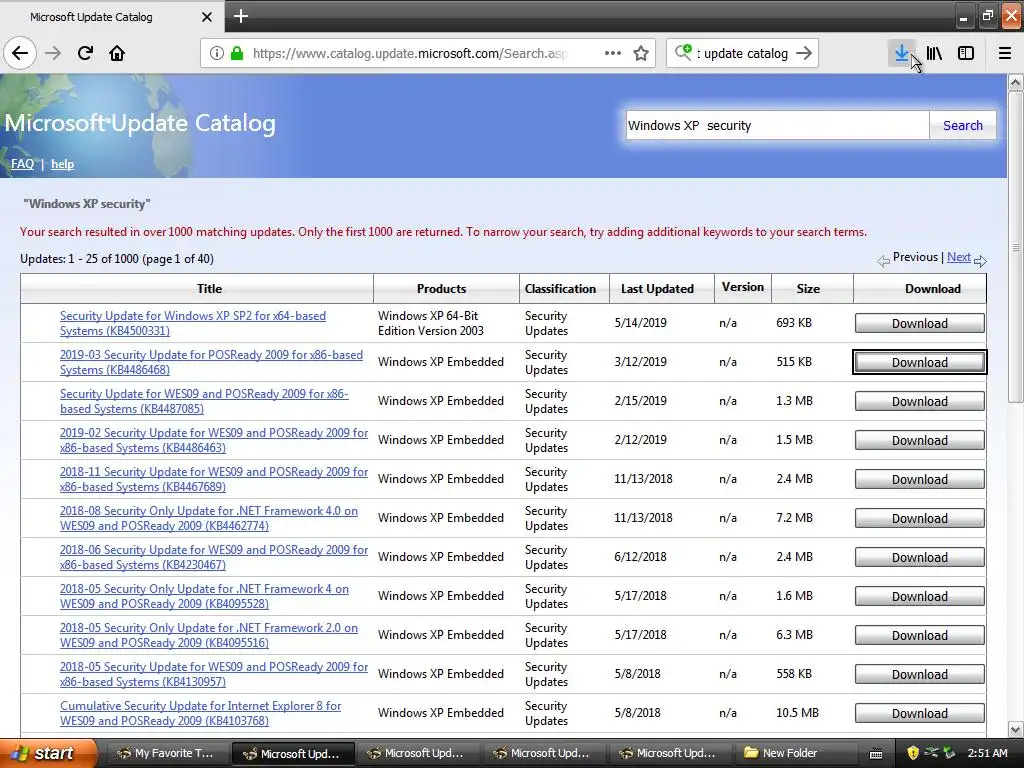Click the search engine magnifier icon

683,53
